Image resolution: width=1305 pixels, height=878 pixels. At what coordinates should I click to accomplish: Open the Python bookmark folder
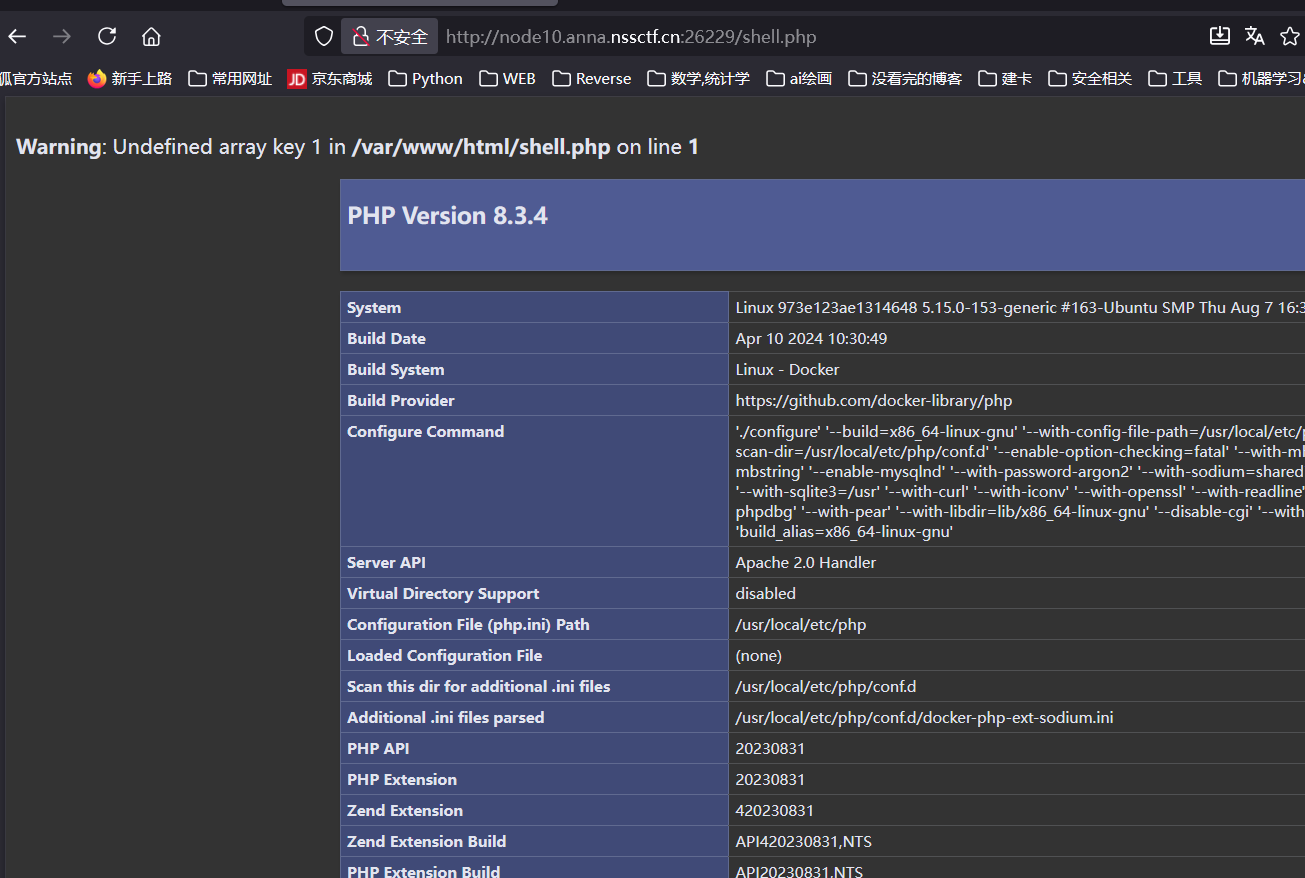coord(426,78)
